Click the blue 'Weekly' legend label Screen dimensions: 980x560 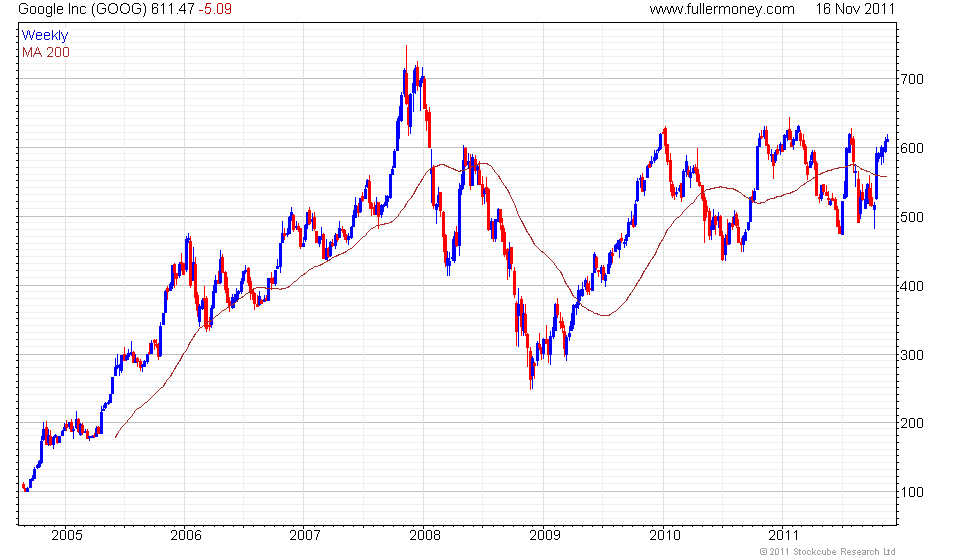tap(45, 36)
